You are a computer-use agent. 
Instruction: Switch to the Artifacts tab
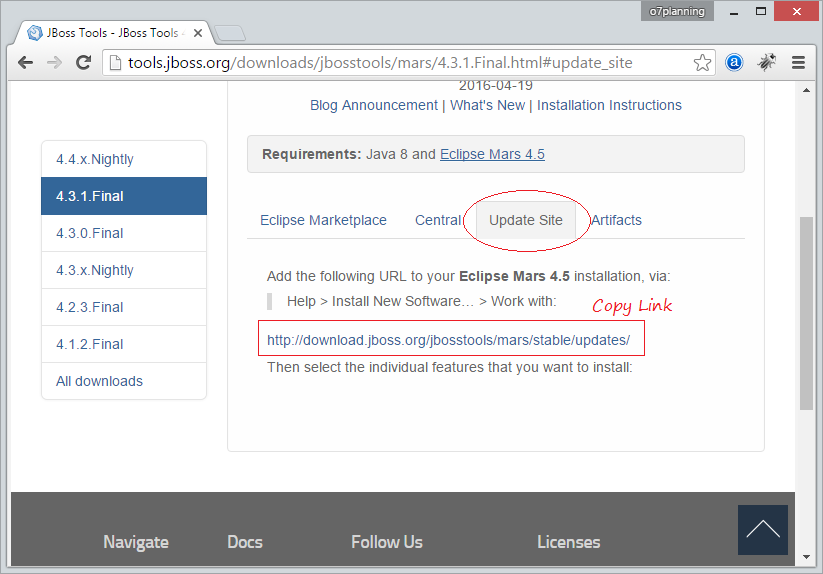tap(616, 220)
